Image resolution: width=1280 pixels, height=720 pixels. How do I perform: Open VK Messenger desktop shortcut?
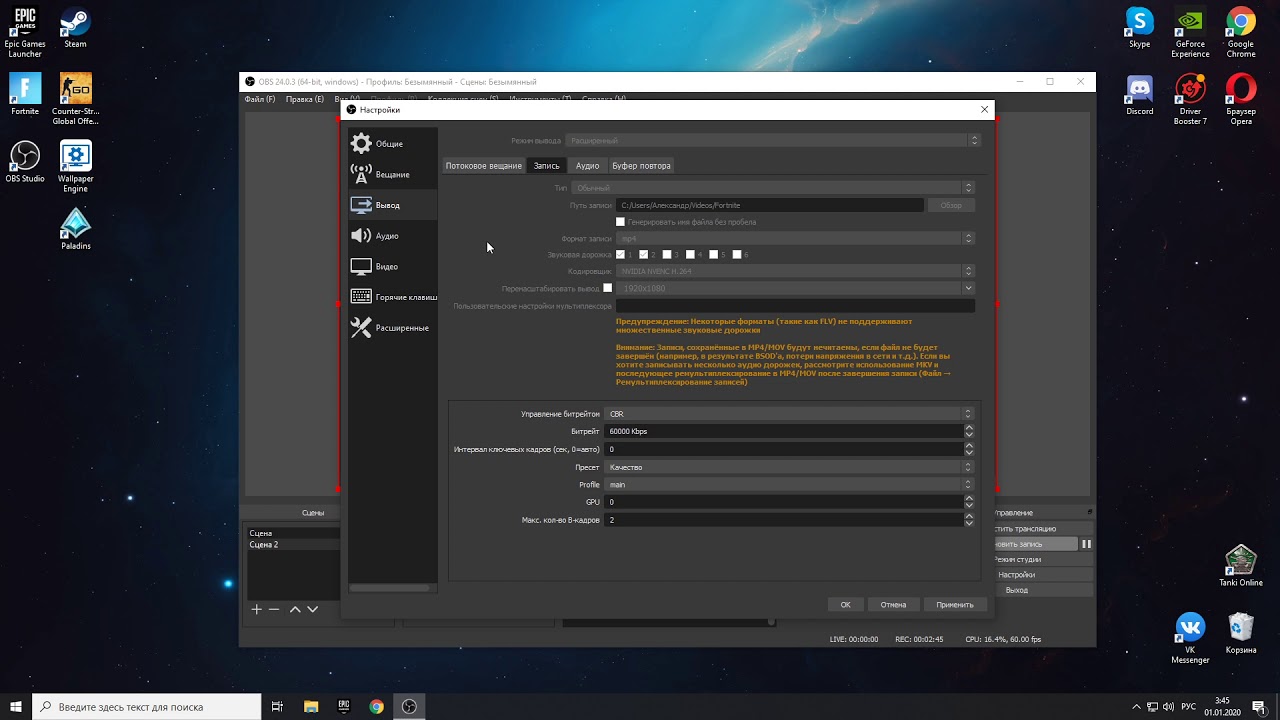(1190, 638)
